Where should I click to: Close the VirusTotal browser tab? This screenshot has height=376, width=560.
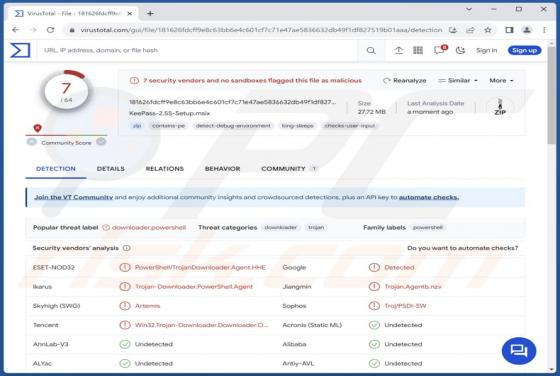click(x=130, y=14)
